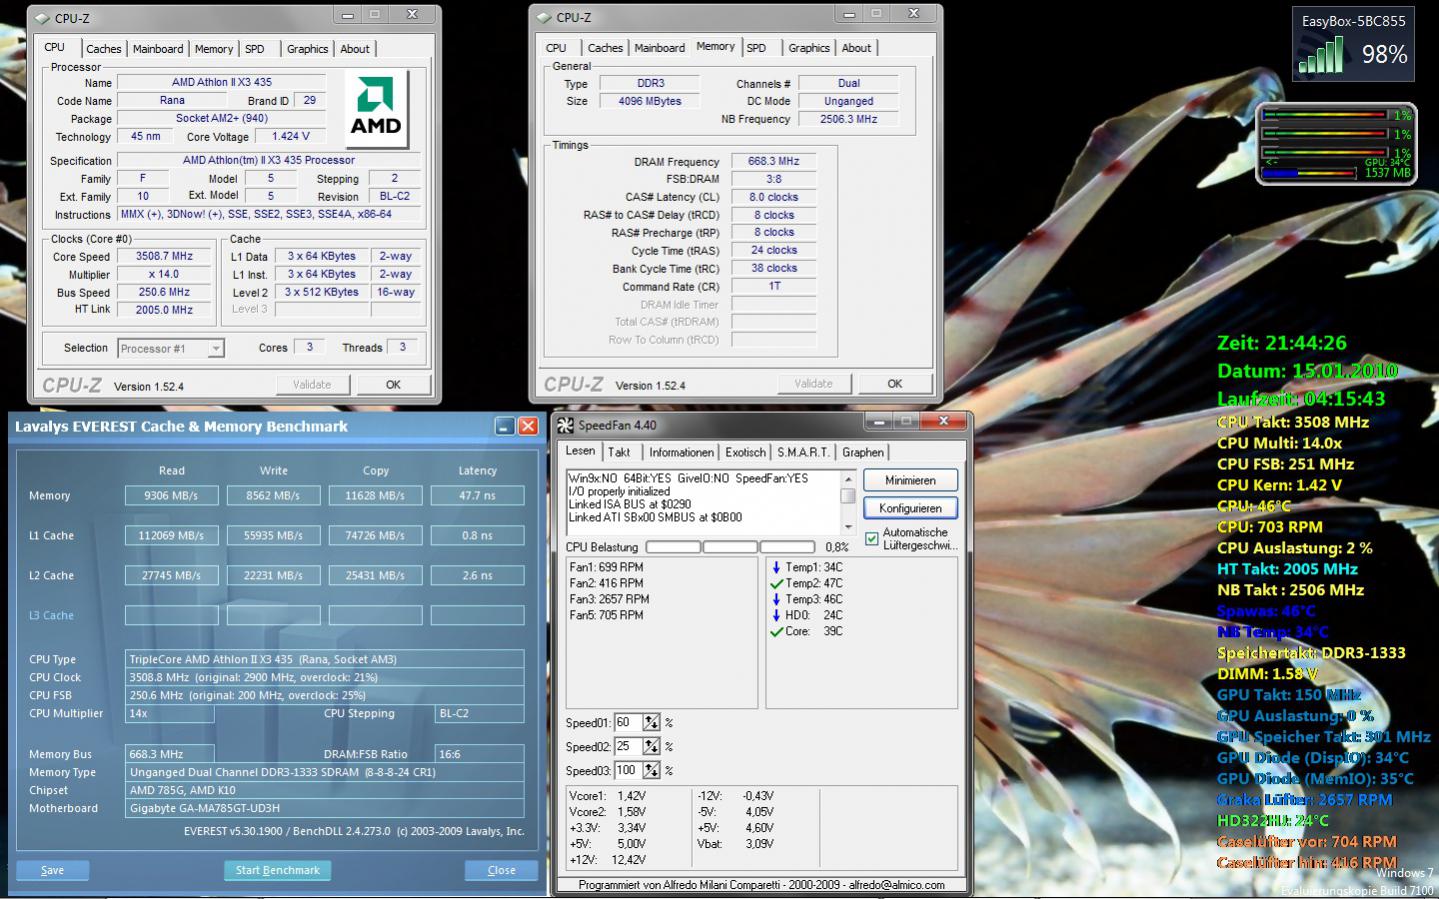The image size is (1439, 899).
Task: Open the Graphen tab in SpeedFan
Action: click(x=862, y=453)
